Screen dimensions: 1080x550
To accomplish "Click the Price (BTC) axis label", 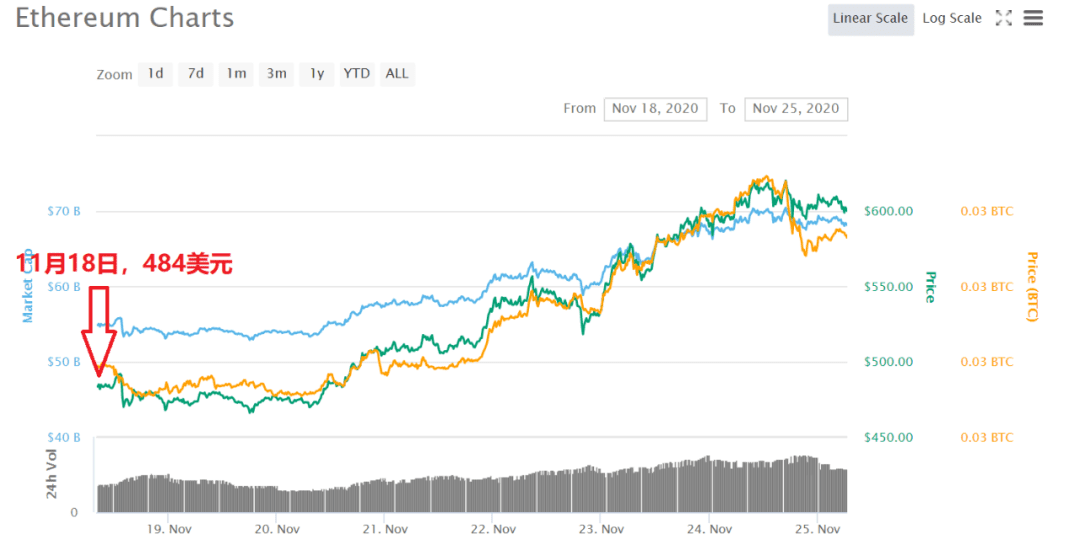I will point(1032,286).
